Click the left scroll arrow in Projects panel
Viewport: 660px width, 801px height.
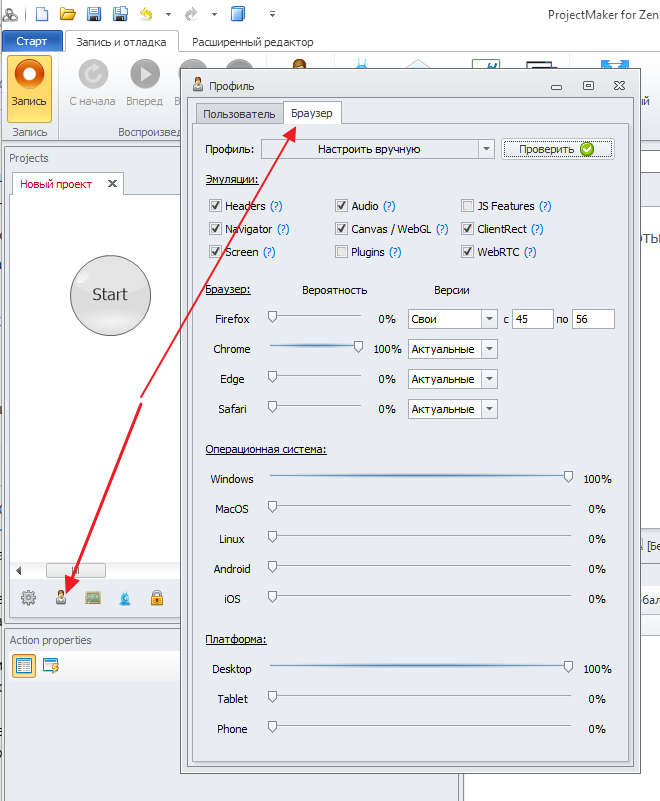pos(19,571)
